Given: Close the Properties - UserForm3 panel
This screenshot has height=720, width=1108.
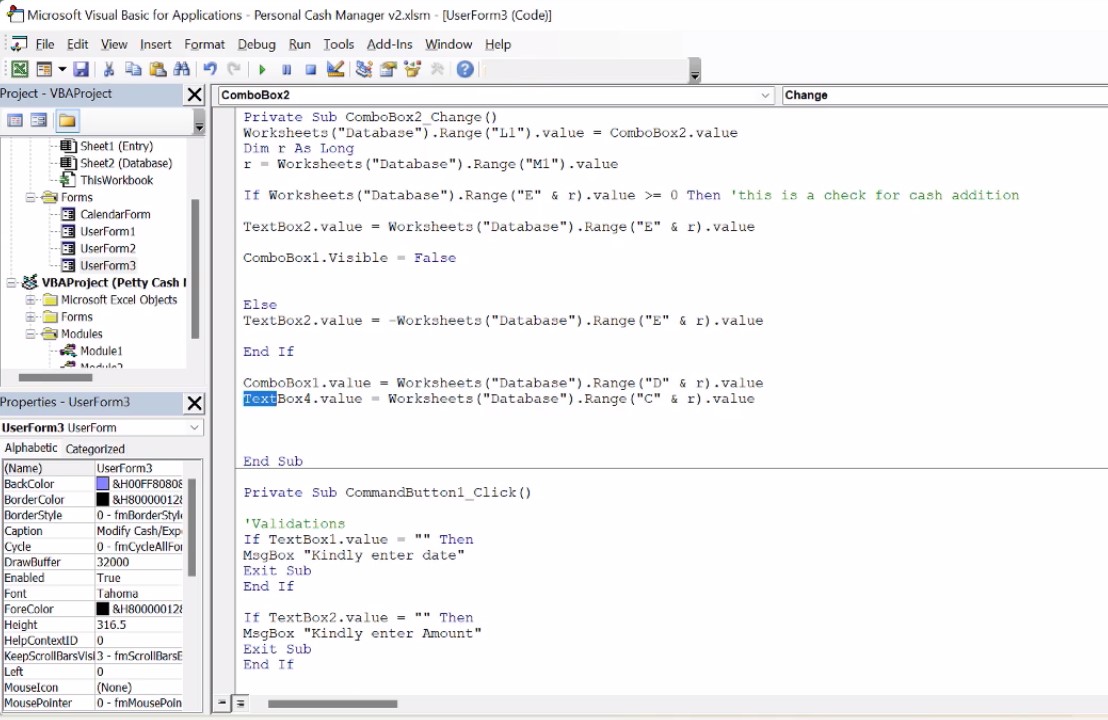Looking at the screenshot, I should (x=194, y=403).
